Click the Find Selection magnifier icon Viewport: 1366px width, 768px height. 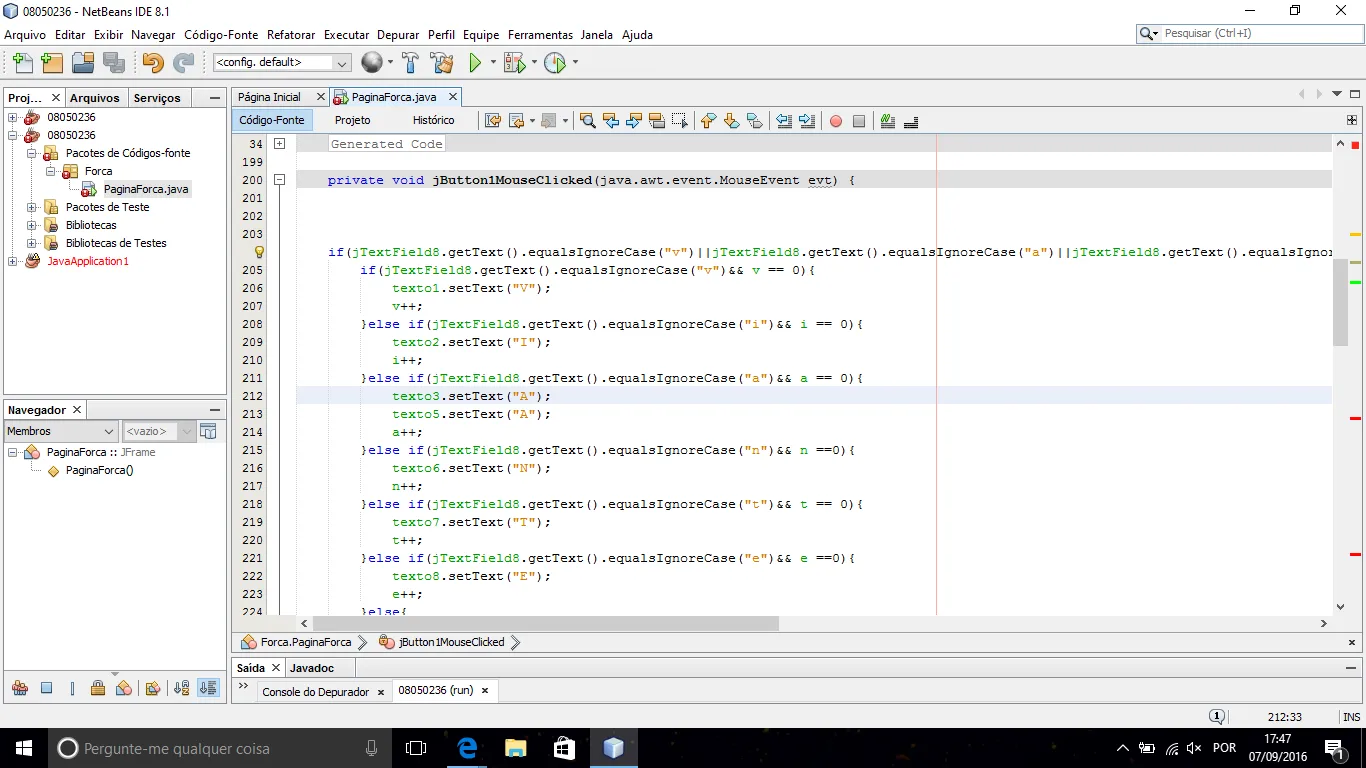[x=587, y=121]
